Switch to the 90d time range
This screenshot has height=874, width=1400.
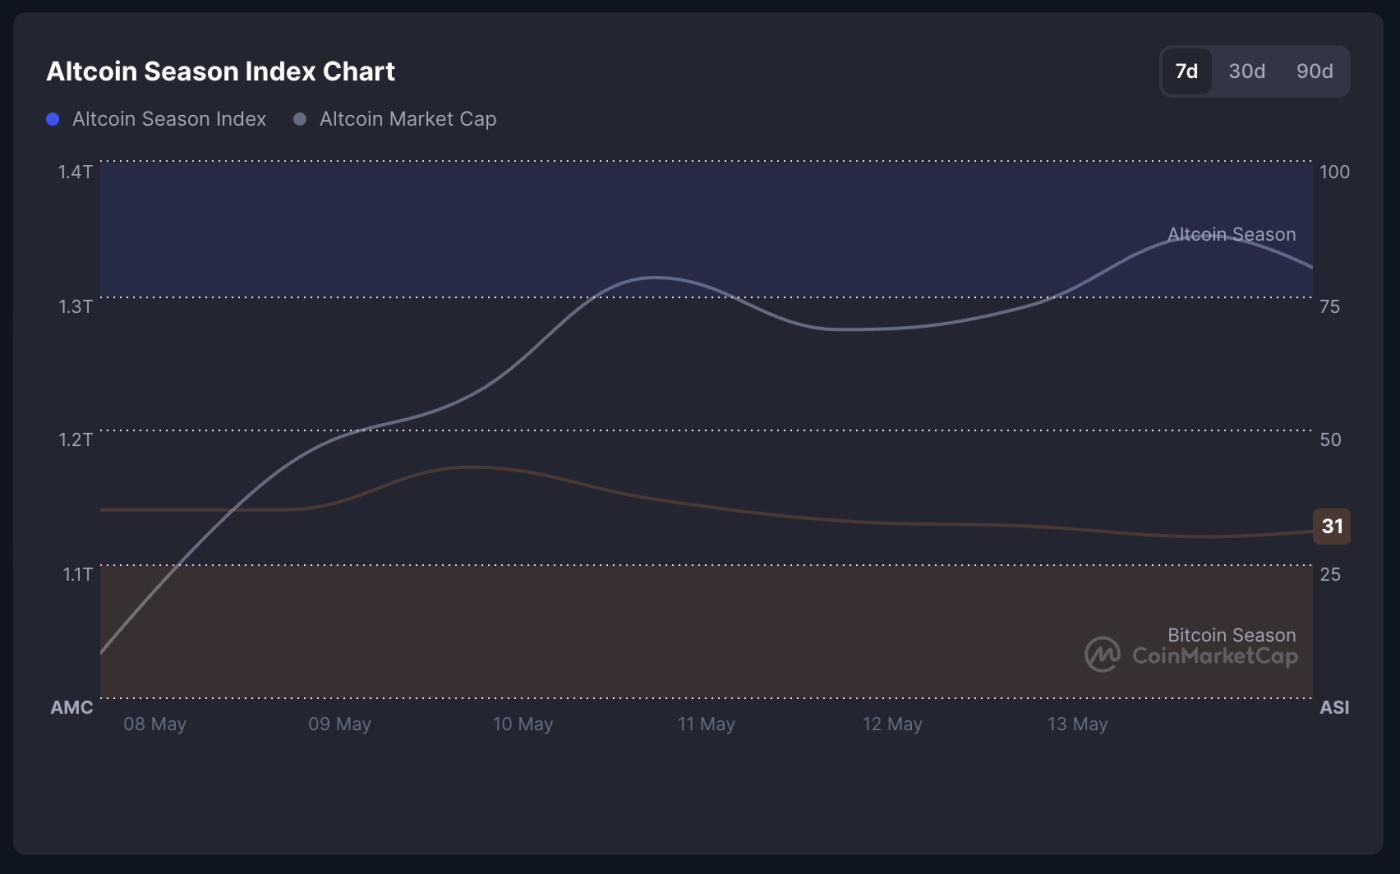pyautogui.click(x=1314, y=71)
